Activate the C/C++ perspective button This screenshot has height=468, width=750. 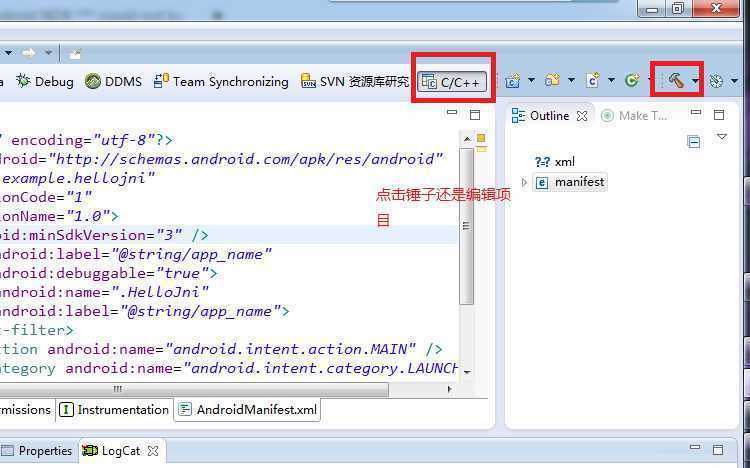point(452,82)
